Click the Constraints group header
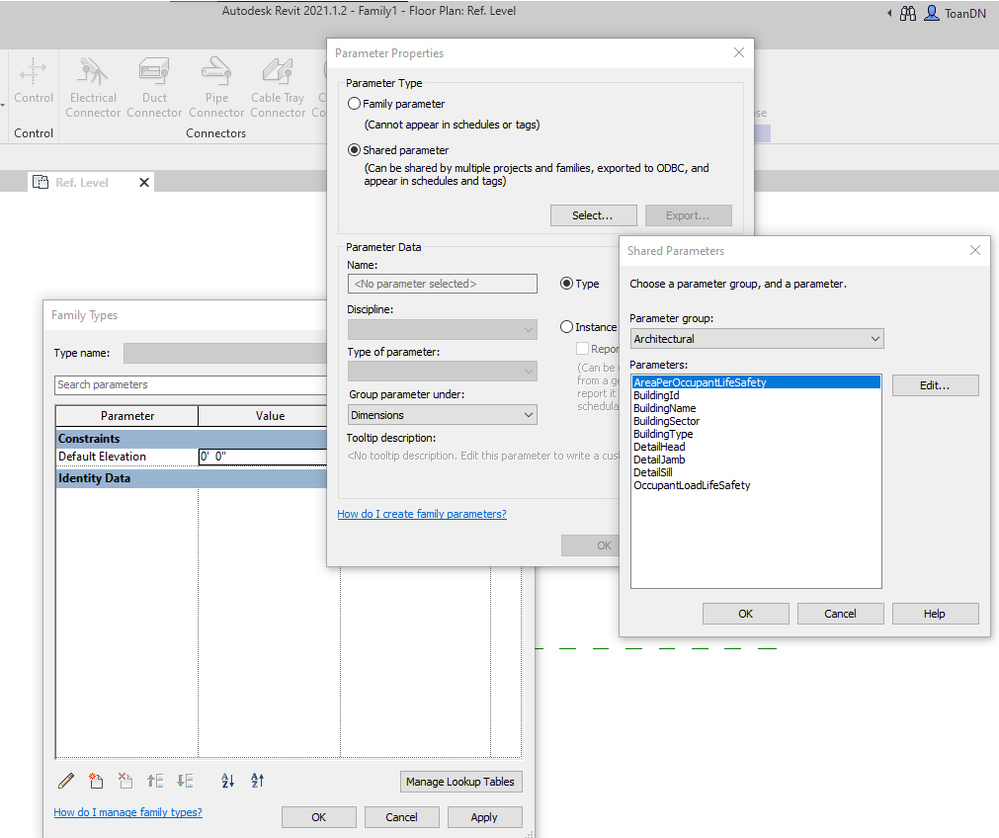This screenshot has height=838, width=999. pyautogui.click(x=191, y=438)
